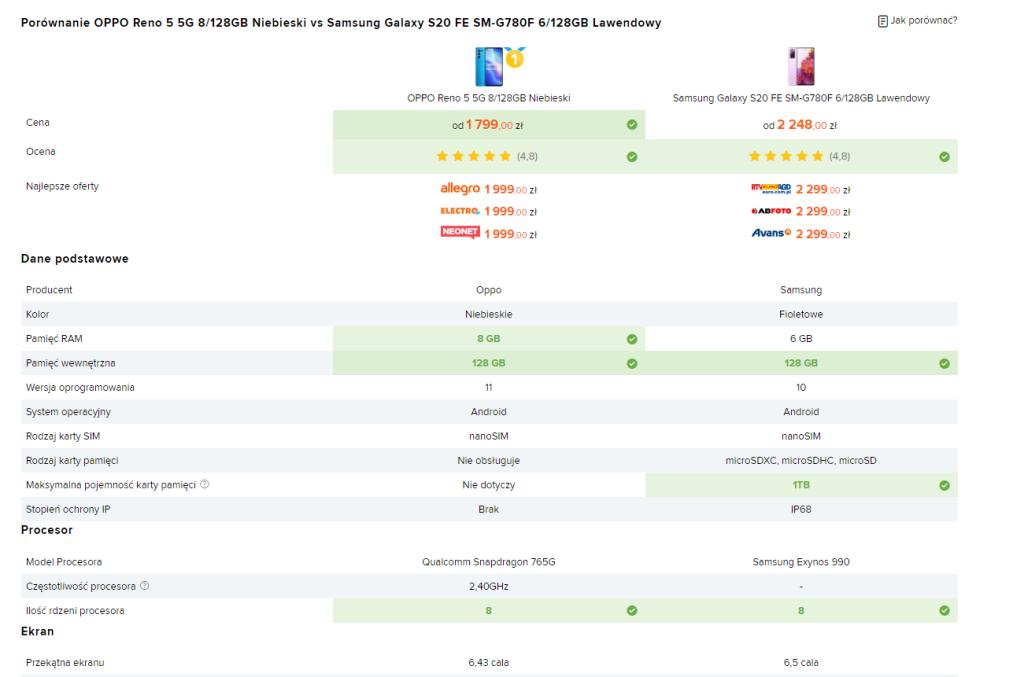Click the Brak protection value

(x=488, y=509)
